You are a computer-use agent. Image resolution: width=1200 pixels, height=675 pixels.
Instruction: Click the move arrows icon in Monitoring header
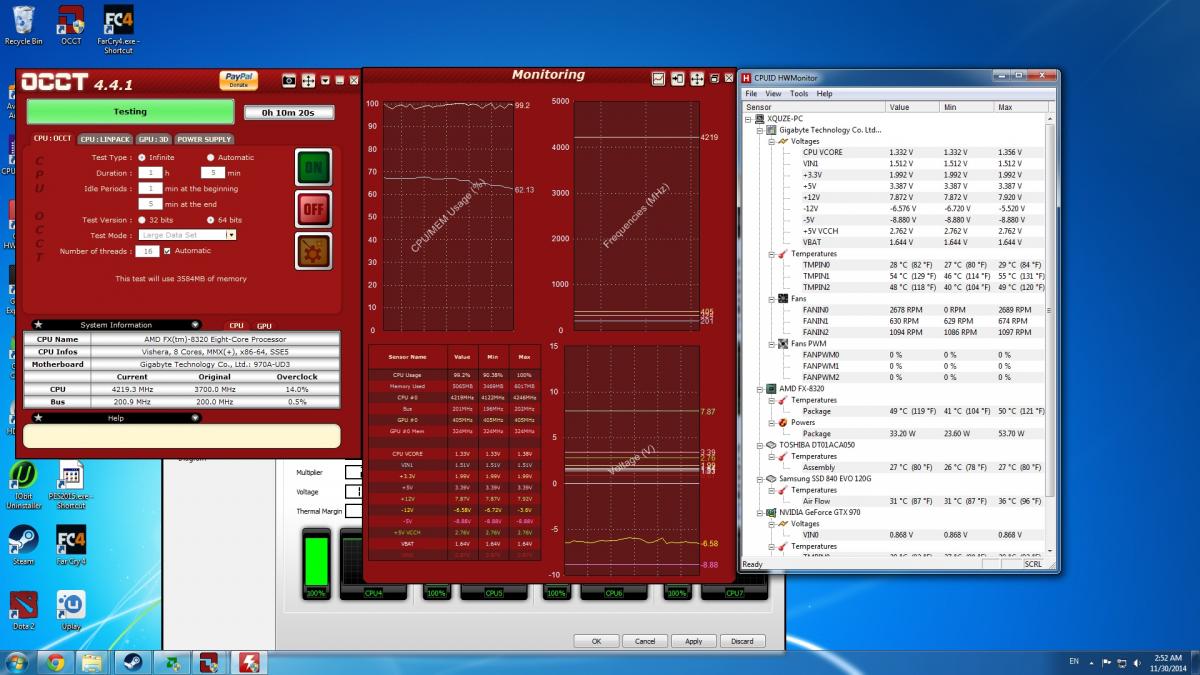click(697, 78)
